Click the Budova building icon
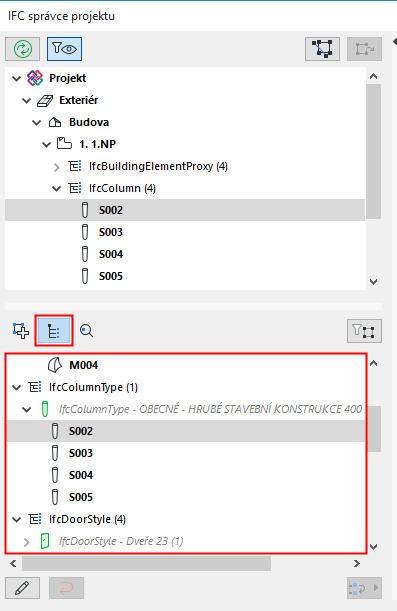This screenshot has height=611, width=397. [x=55, y=122]
